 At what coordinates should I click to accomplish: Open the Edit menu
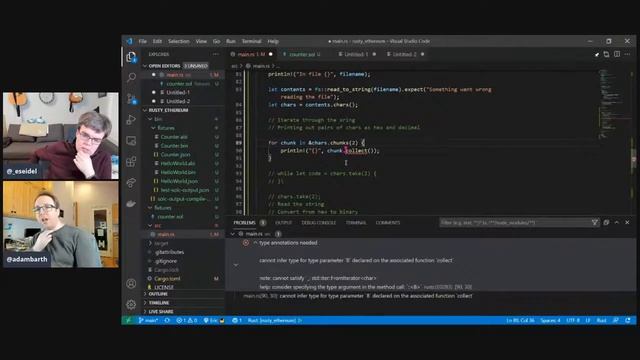tap(157, 41)
